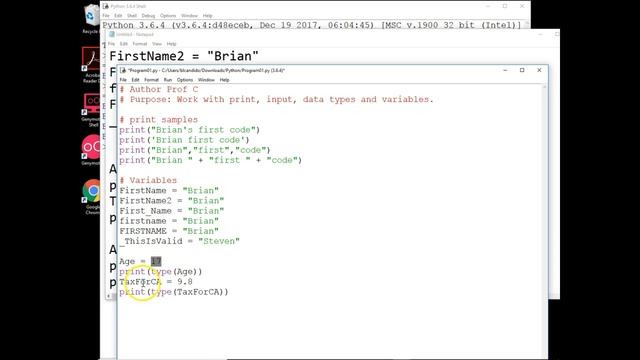This screenshot has height=360, width=640.
Task: Click the Notepad window's title bar icon
Action: point(112,35)
